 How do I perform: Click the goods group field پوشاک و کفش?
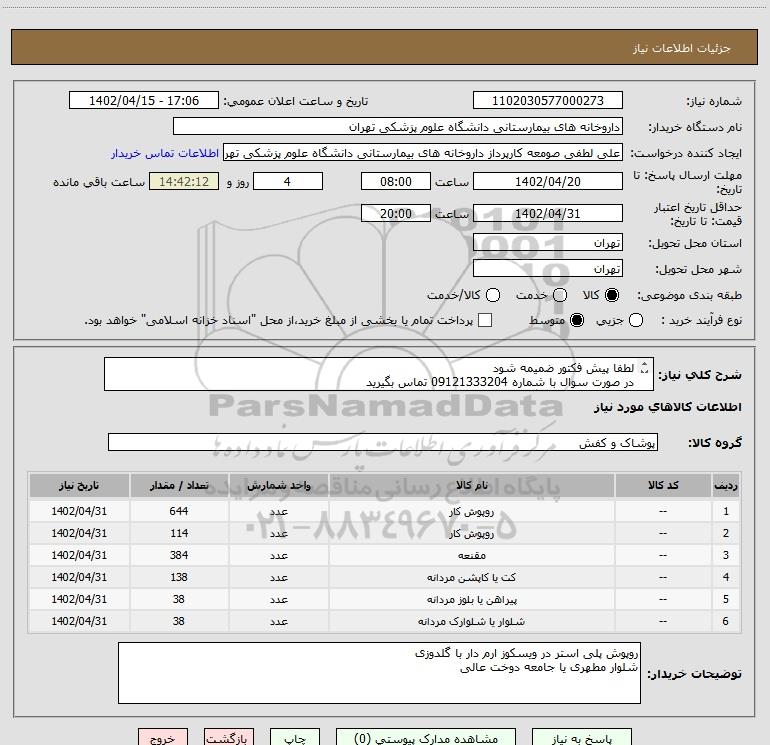tap(383, 442)
